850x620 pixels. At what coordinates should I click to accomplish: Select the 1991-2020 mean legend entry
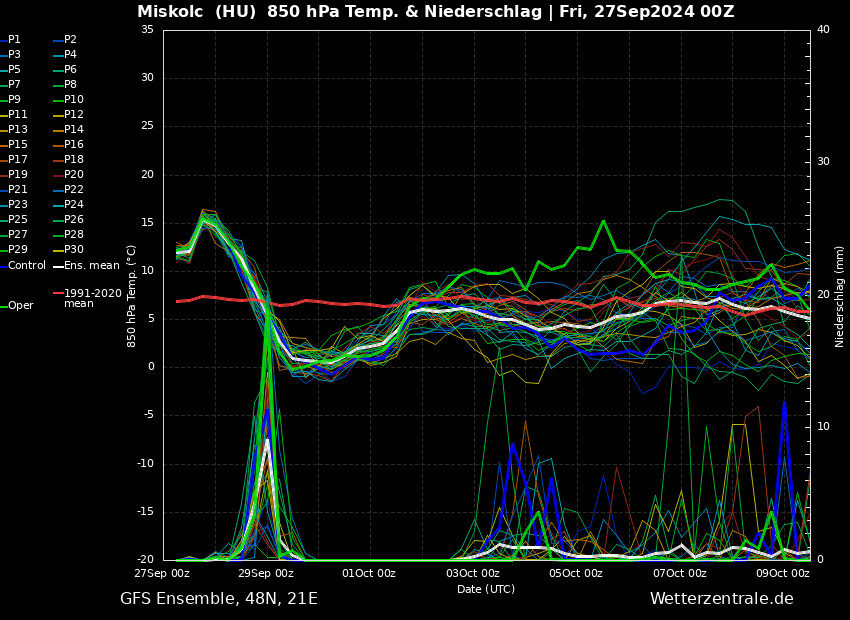click(92, 298)
